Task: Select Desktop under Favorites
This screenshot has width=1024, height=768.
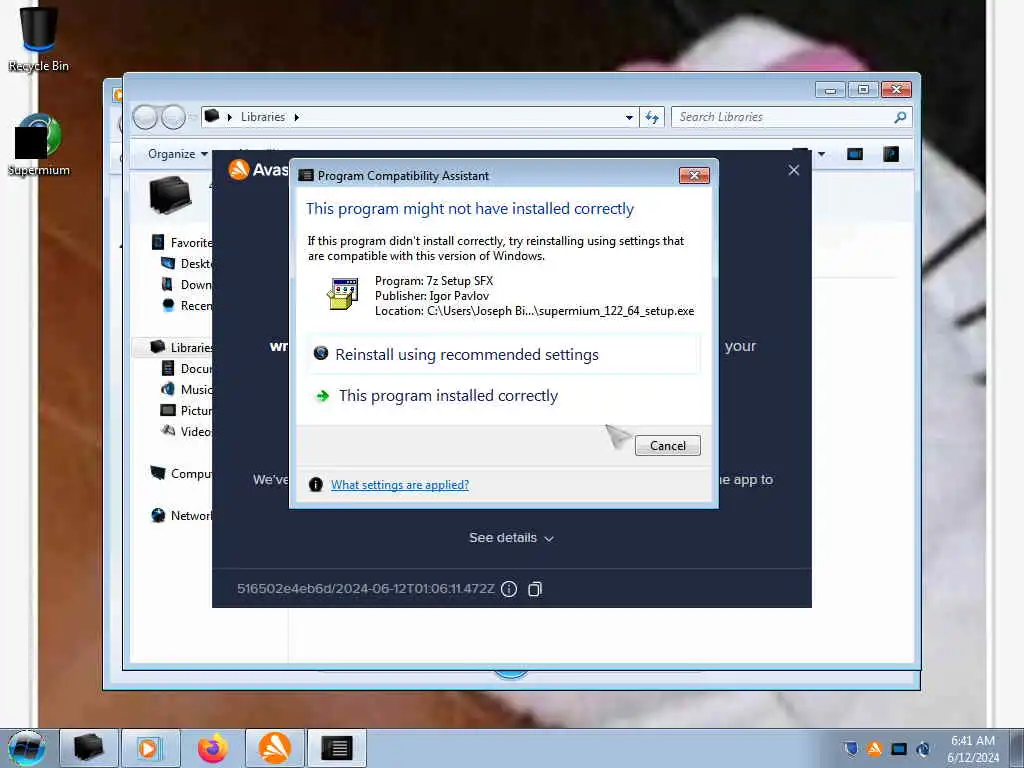Action: (187, 263)
